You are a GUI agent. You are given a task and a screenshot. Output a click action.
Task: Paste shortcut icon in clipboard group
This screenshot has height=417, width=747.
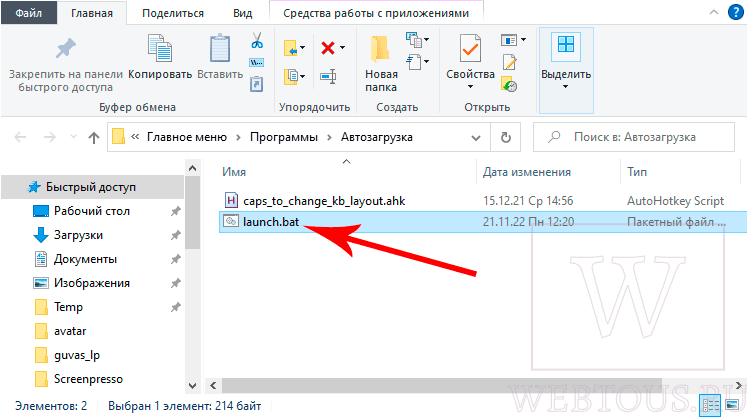pos(257,84)
